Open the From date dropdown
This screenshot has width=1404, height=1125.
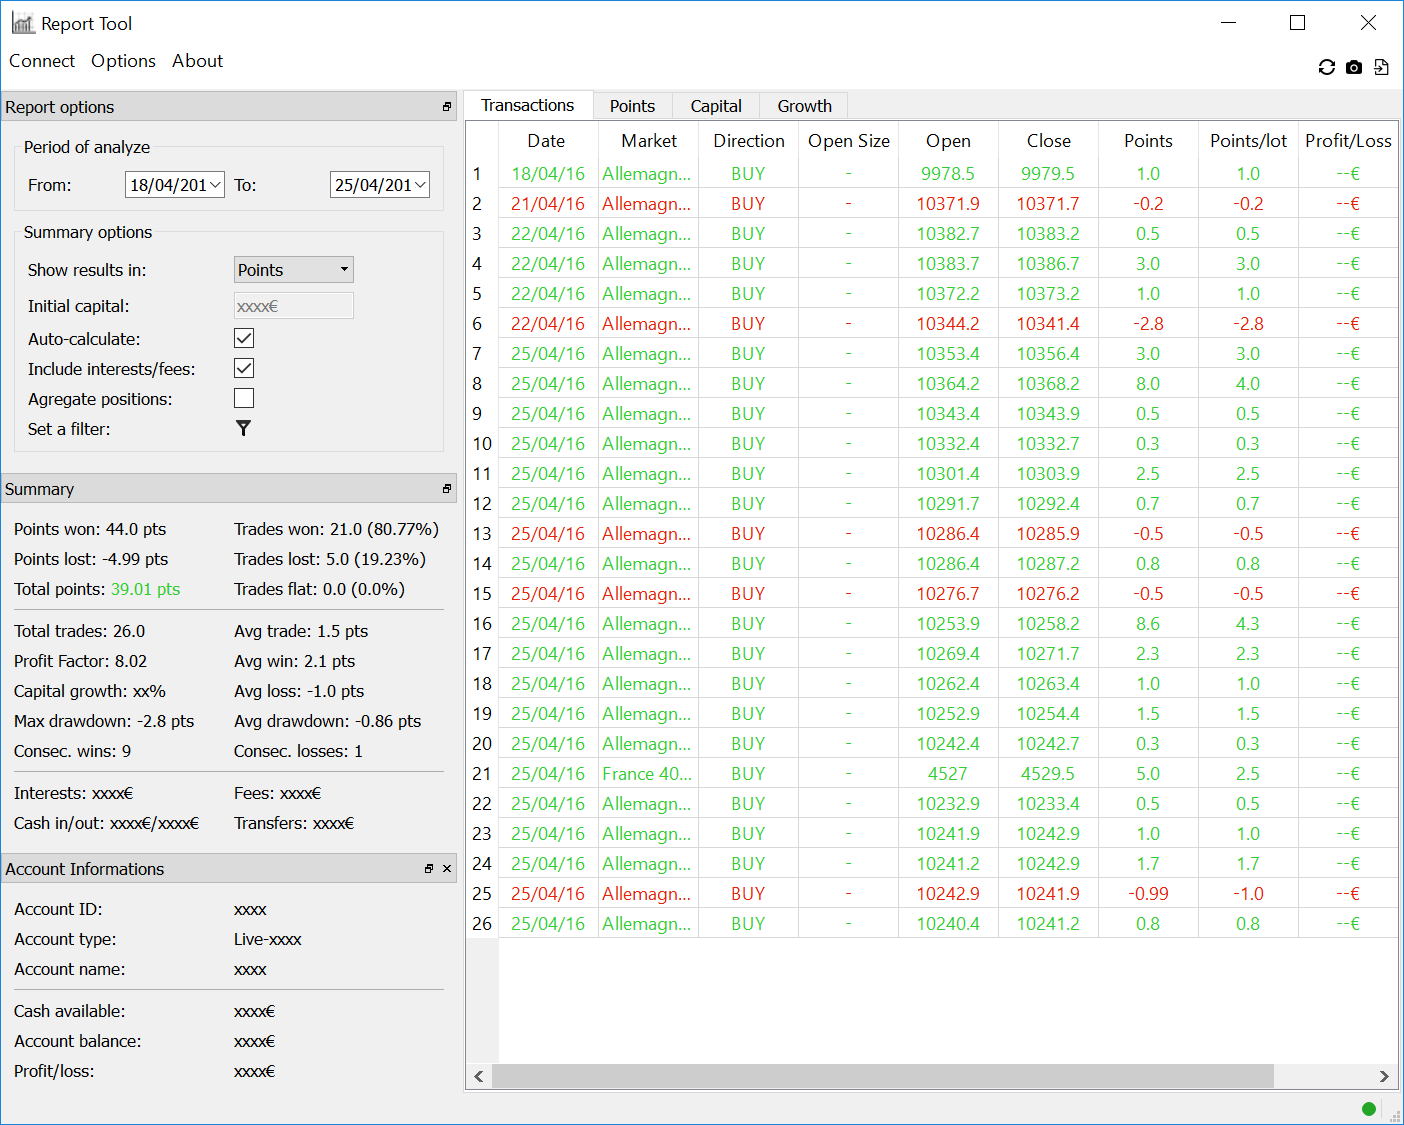point(215,185)
